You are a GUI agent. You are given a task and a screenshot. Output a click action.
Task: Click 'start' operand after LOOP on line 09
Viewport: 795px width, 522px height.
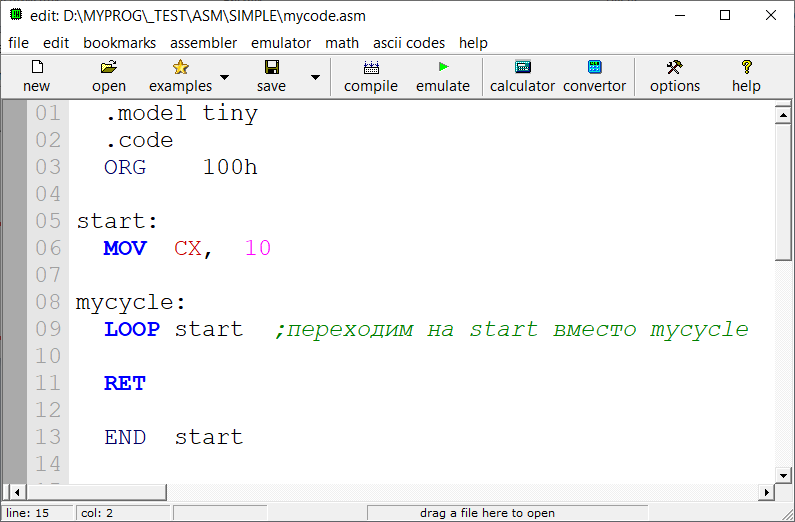tap(209, 329)
